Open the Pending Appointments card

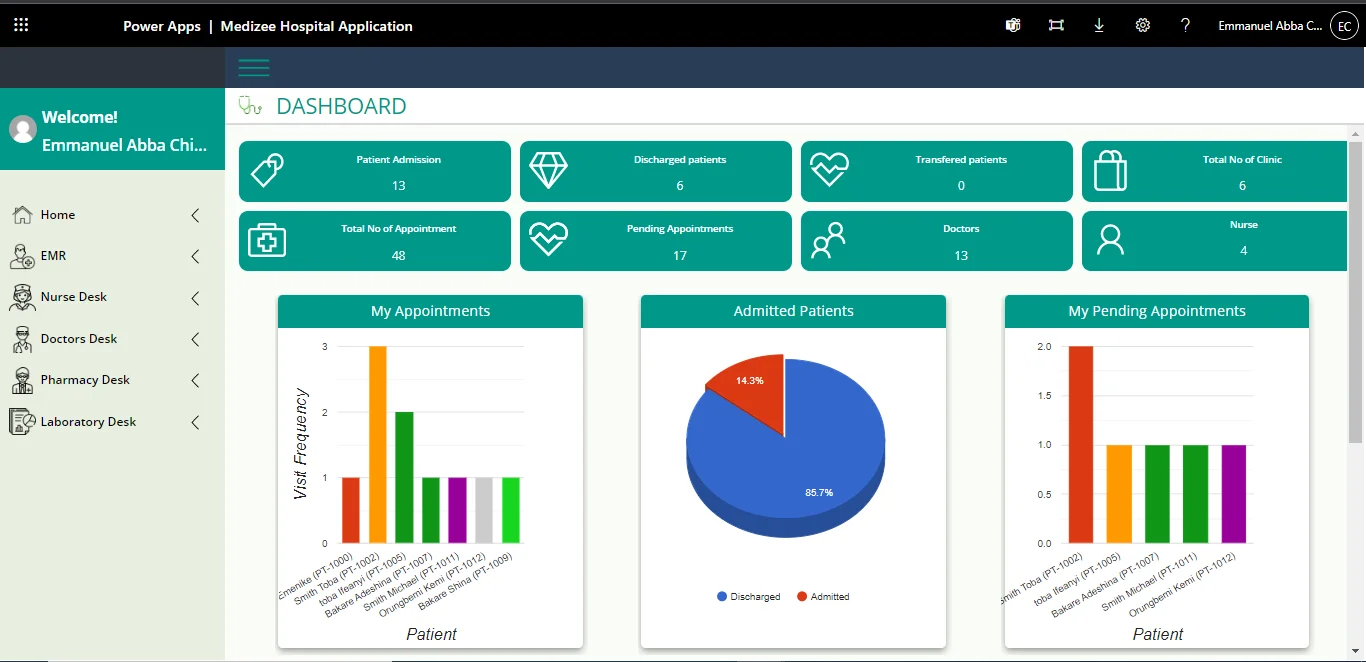click(656, 241)
